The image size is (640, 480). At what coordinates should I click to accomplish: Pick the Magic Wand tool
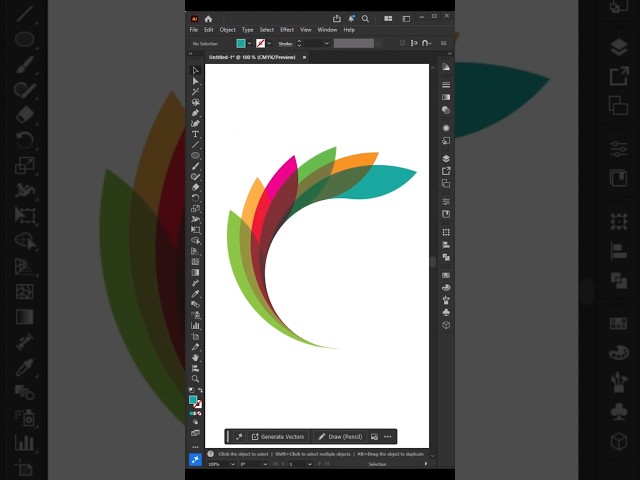coord(196,92)
